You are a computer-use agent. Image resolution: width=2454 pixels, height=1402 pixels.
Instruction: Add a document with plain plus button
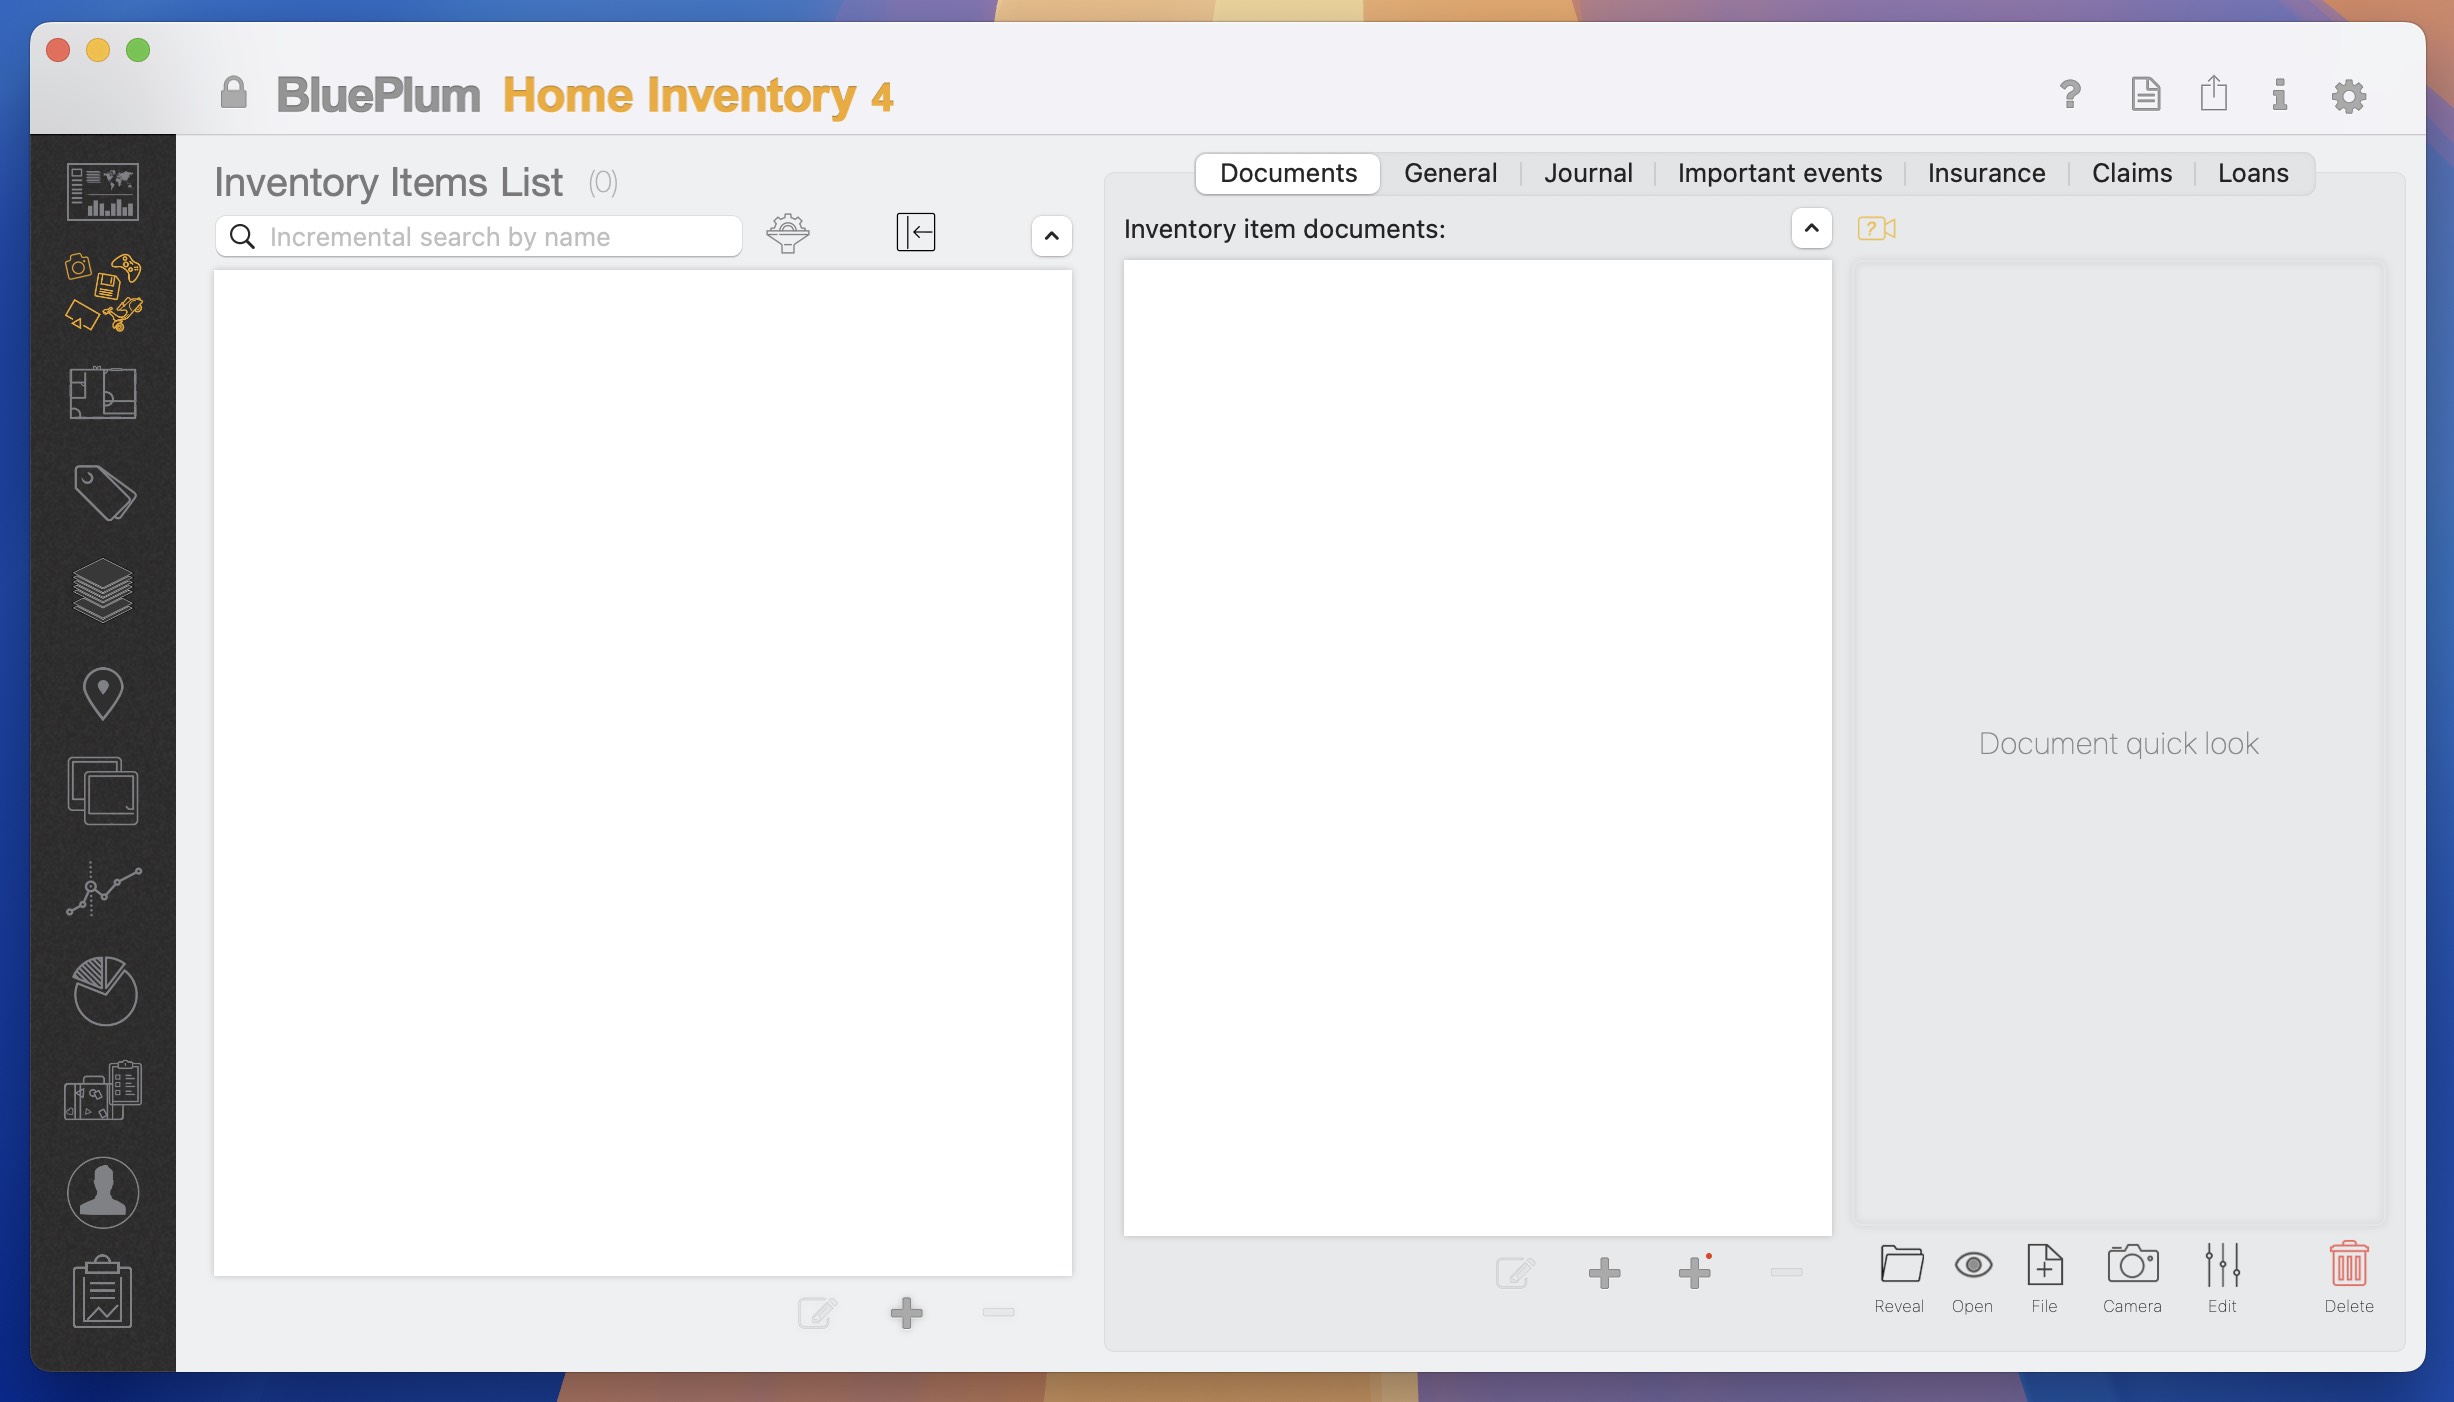click(1604, 1273)
